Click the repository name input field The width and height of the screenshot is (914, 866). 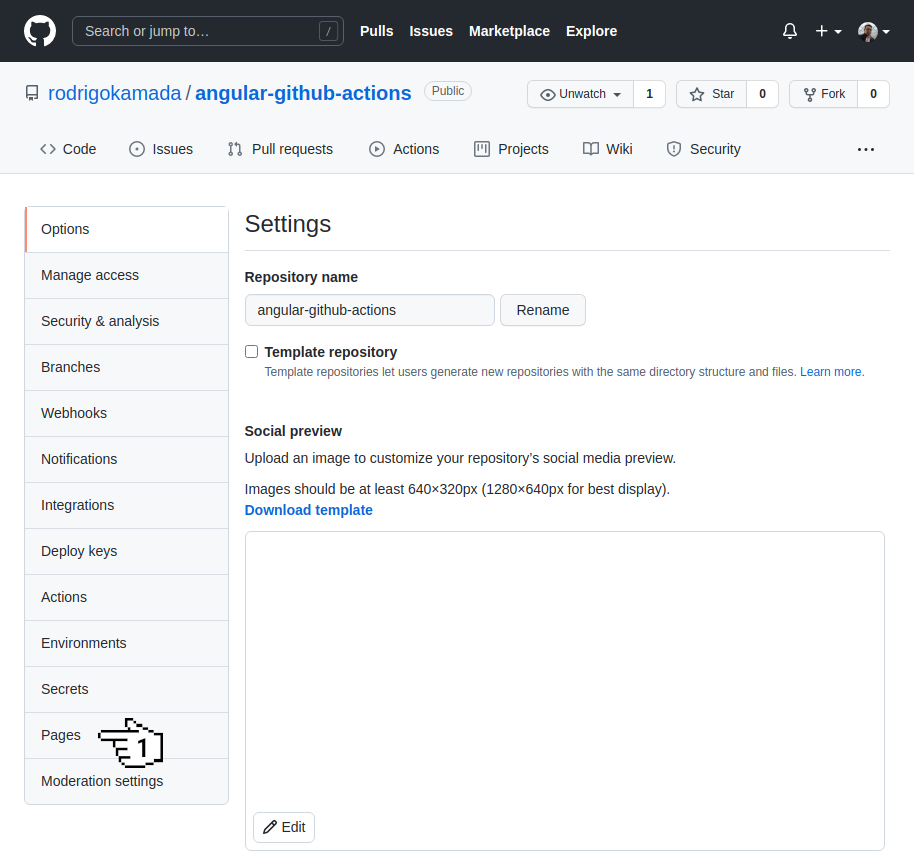370,310
